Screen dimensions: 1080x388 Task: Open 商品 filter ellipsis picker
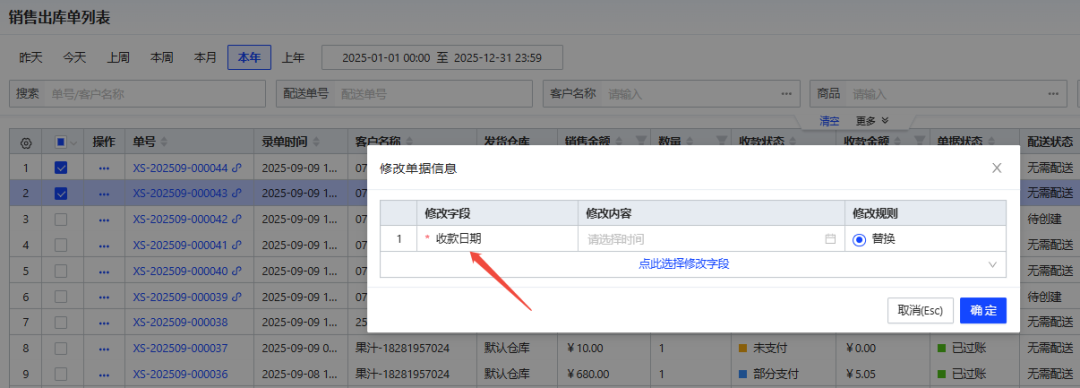click(x=1052, y=94)
